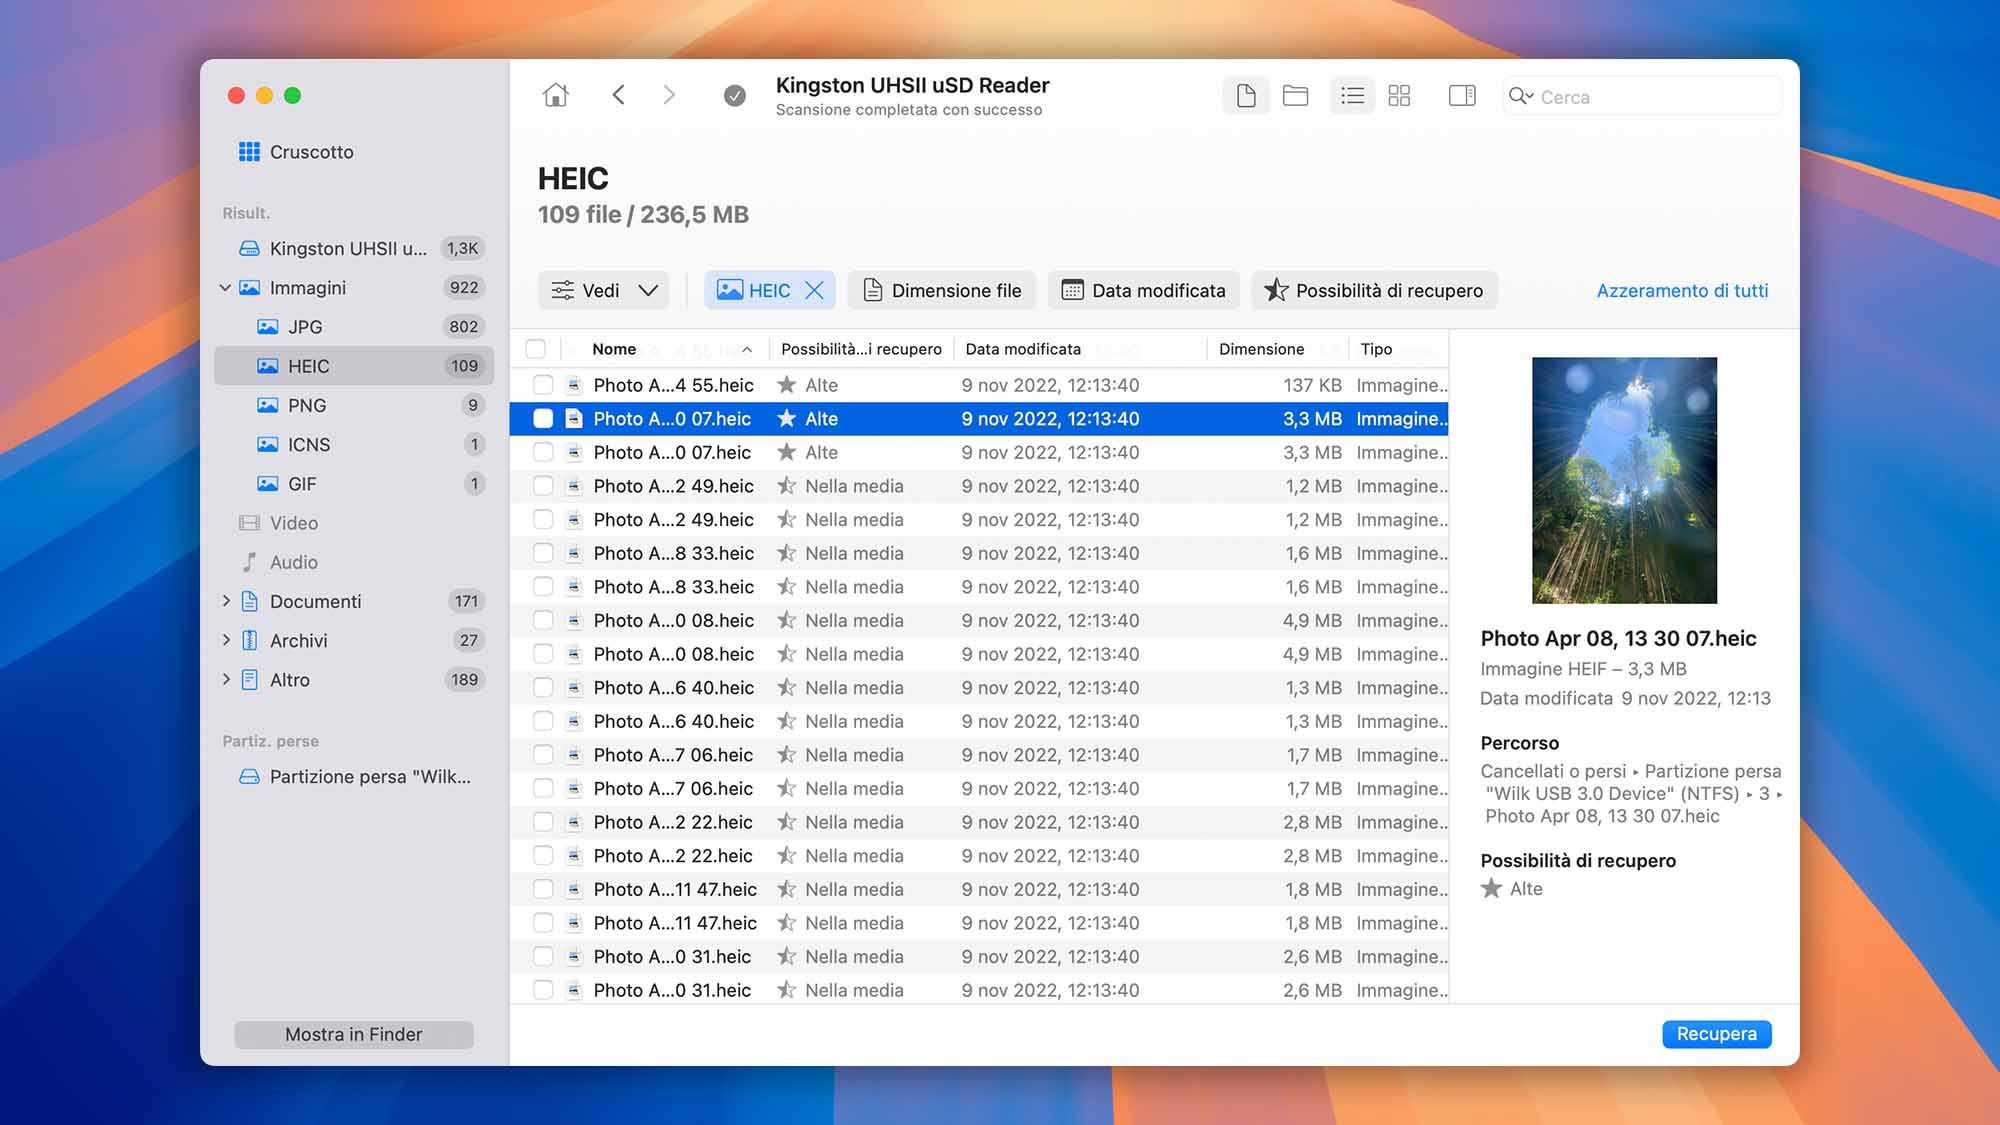Image resolution: width=2000 pixels, height=1125 pixels.
Task: Toggle the preview side panel icon
Action: (1462, 96)
